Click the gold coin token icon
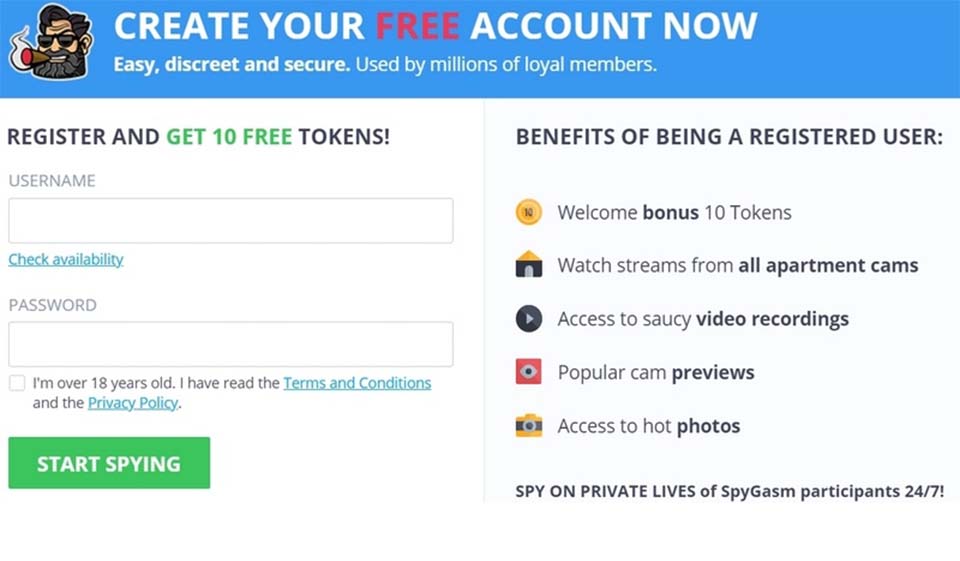This screenshot has width=960, height=561. pos(528,212)
